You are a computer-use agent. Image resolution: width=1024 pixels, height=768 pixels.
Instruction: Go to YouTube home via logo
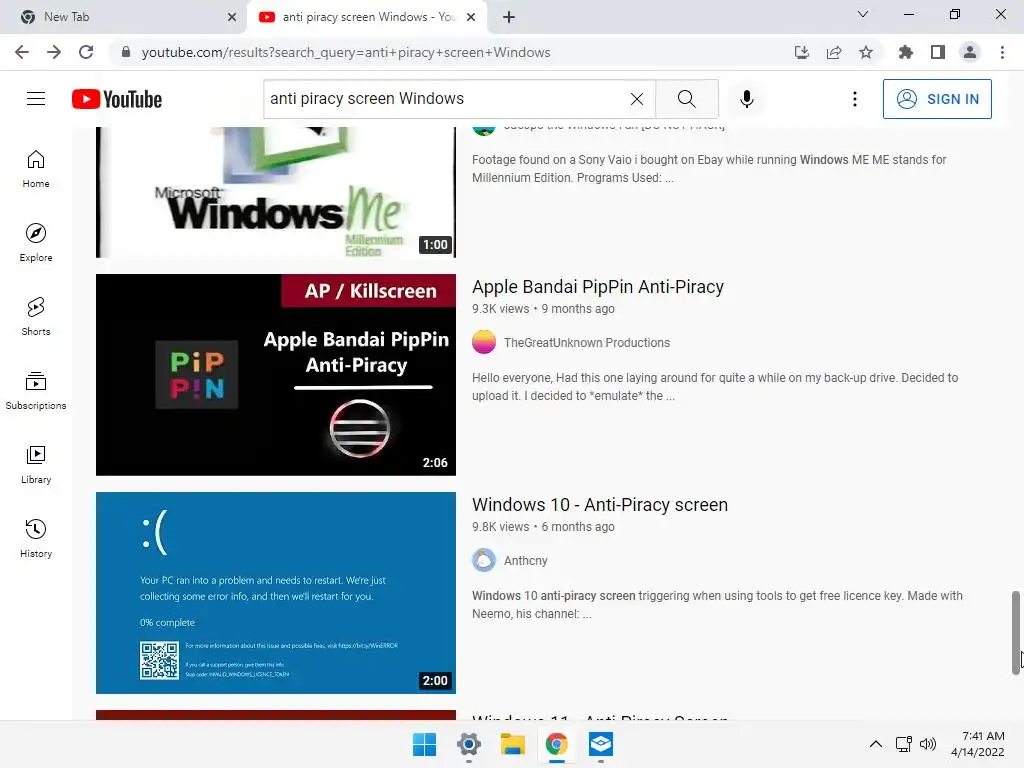tap(117, 99)
